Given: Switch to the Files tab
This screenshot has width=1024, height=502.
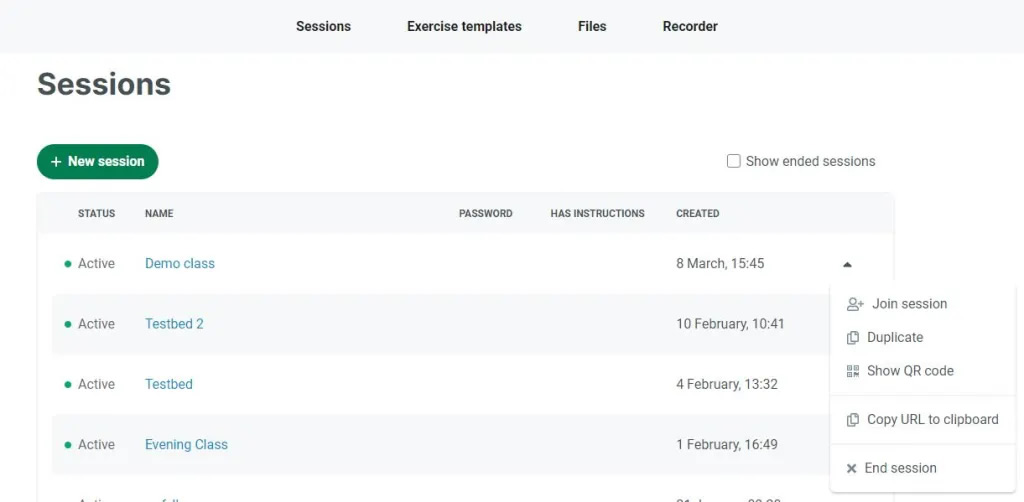Looking at the screenshot, I should tap(592, 27).
